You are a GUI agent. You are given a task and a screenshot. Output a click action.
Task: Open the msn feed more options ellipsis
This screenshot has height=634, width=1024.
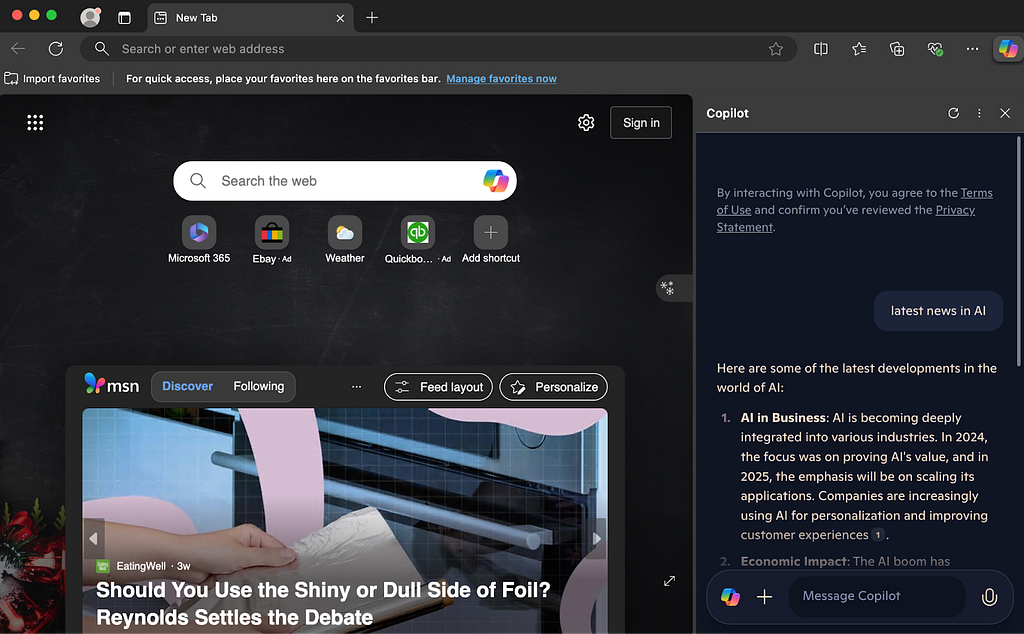click(x=357, y=387)
